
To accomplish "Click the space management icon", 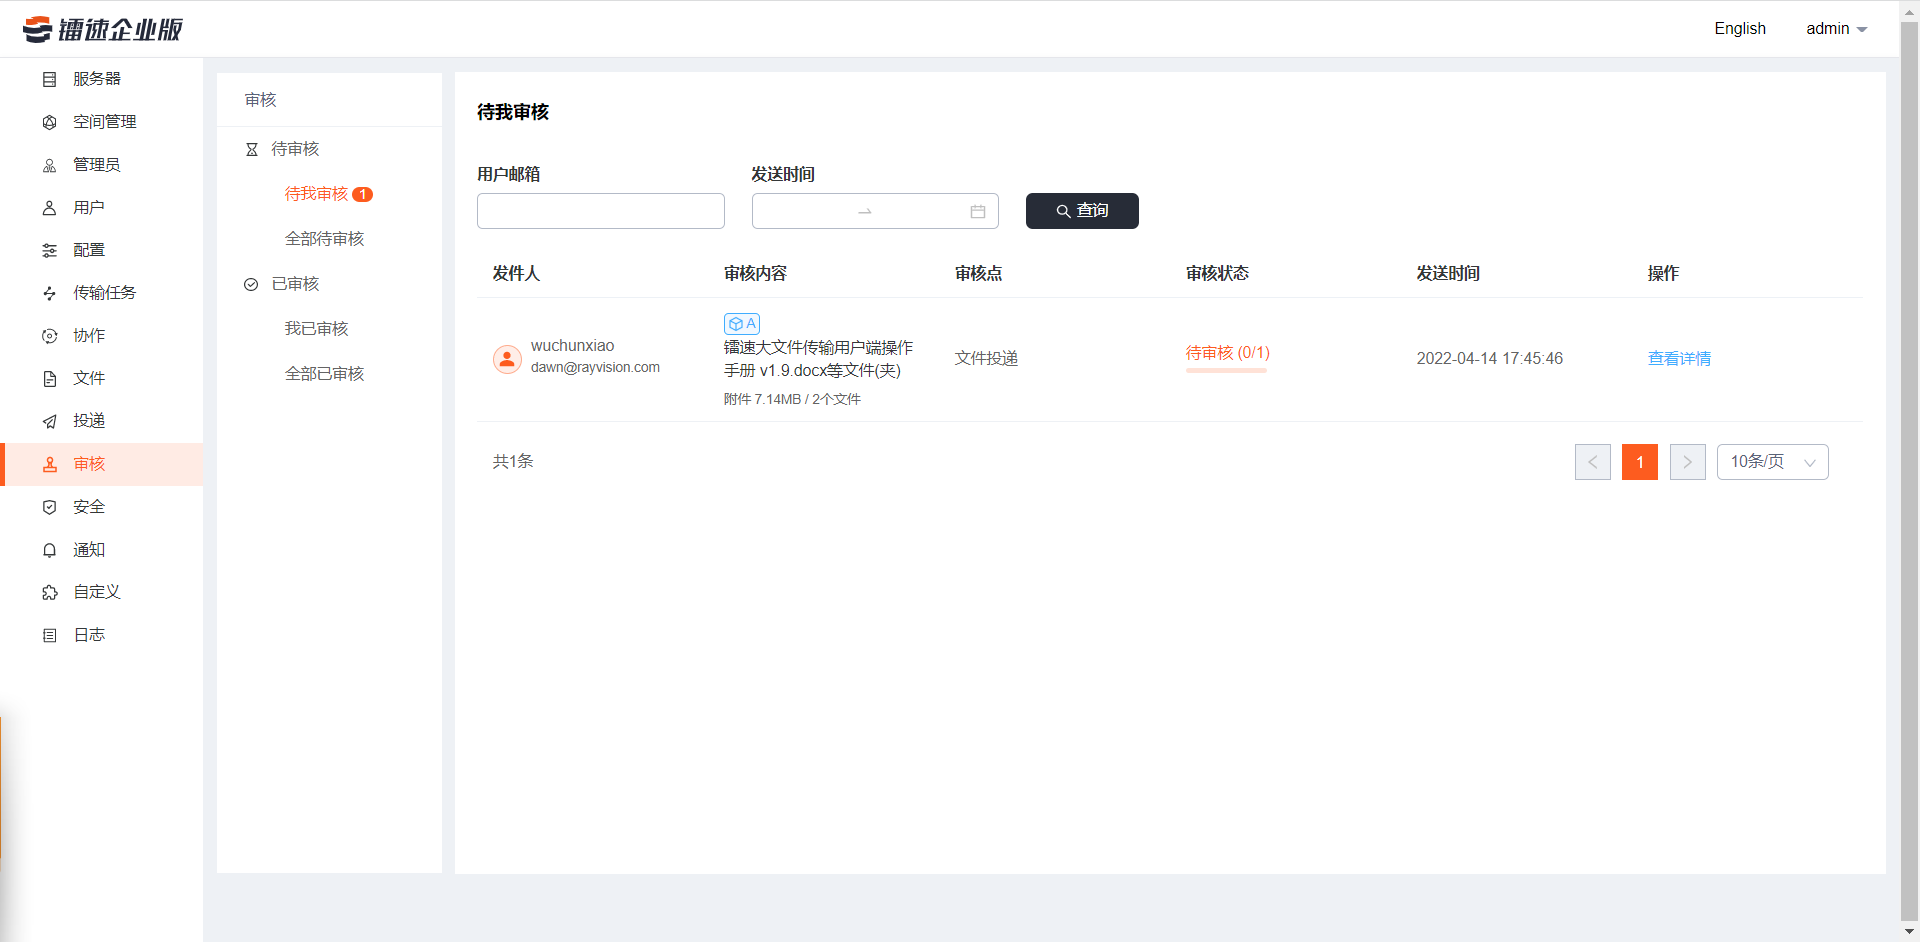I will [49, 122].
